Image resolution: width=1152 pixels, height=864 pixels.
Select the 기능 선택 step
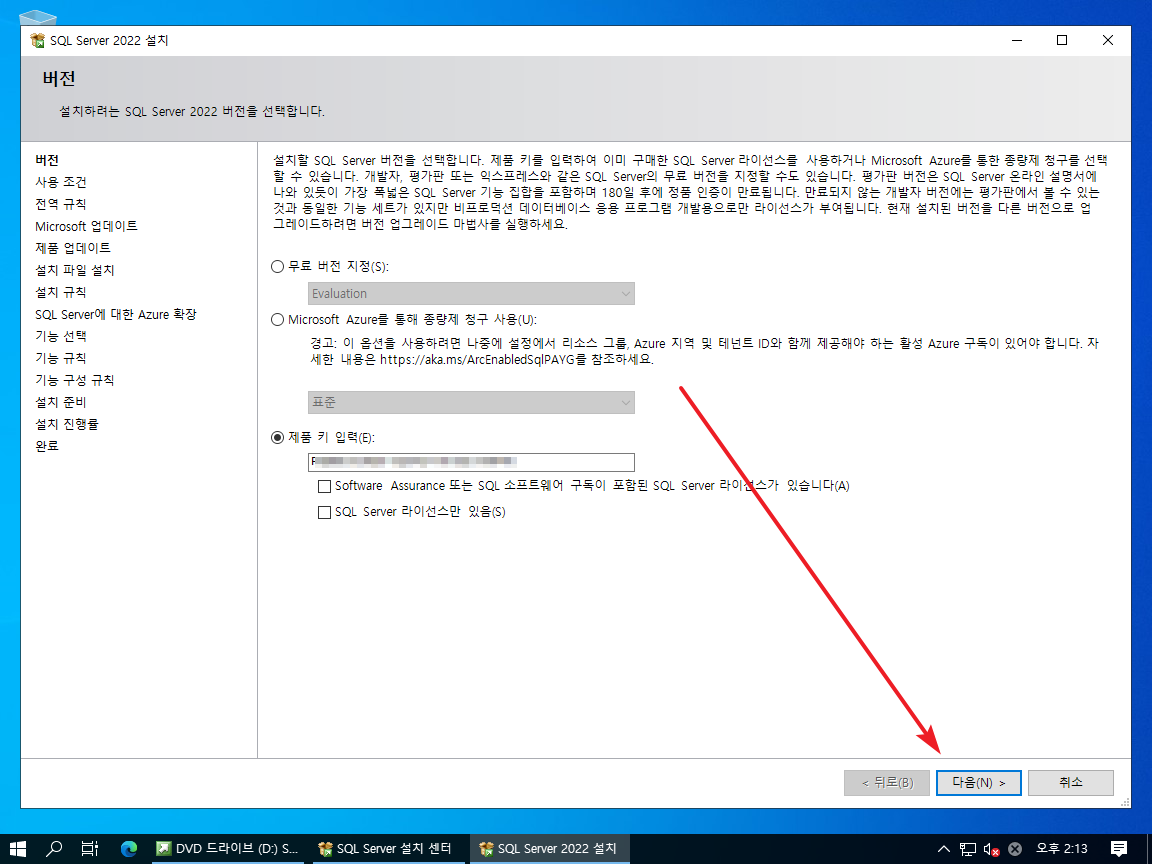[61, 336]
